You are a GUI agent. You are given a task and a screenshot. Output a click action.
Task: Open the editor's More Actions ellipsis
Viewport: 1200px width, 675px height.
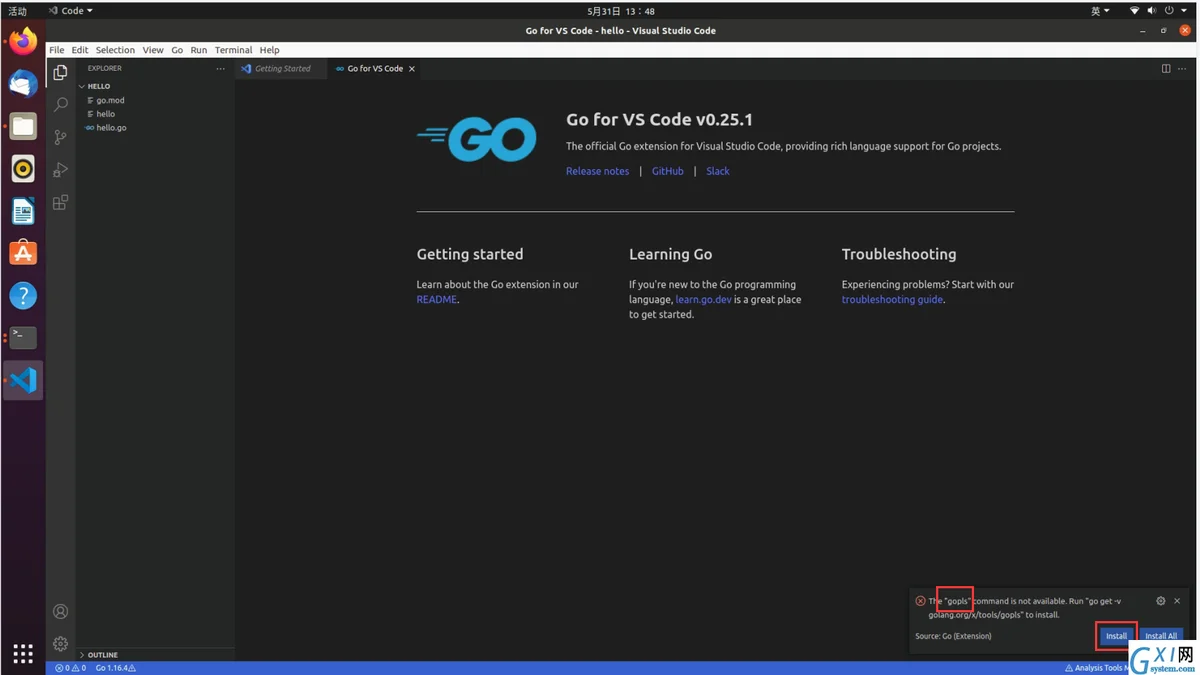[1184, 69]
